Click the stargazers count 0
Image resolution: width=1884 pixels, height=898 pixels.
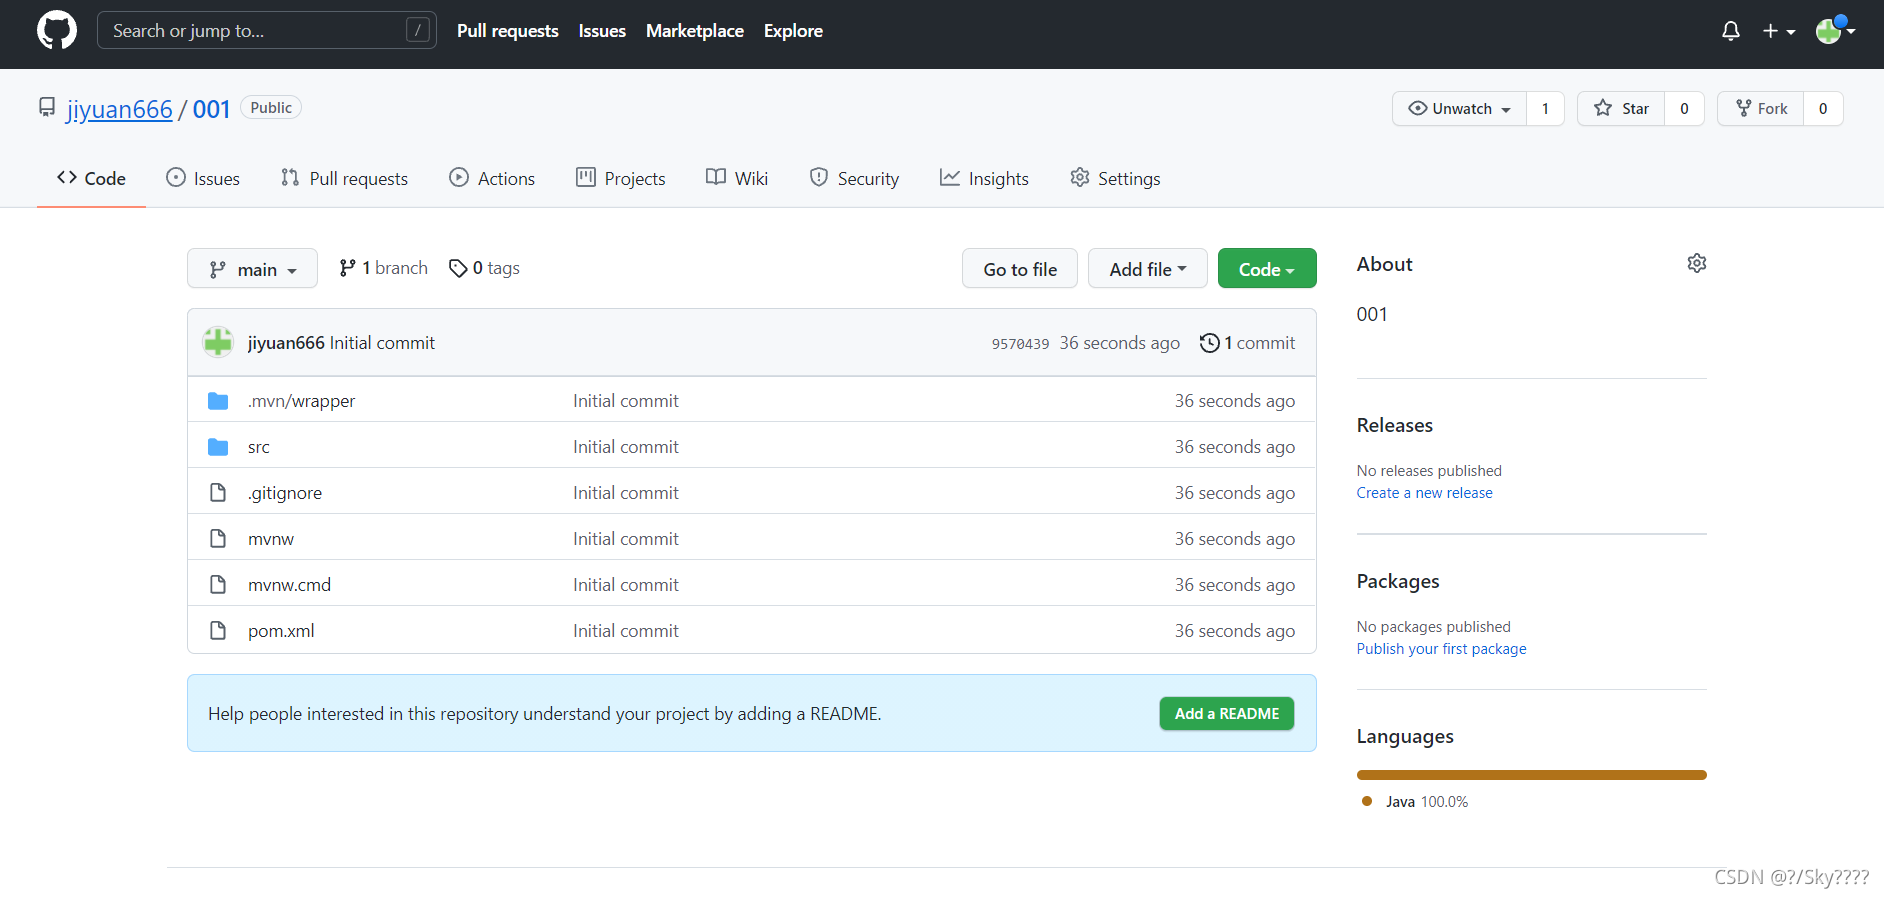click(1684, 108)
